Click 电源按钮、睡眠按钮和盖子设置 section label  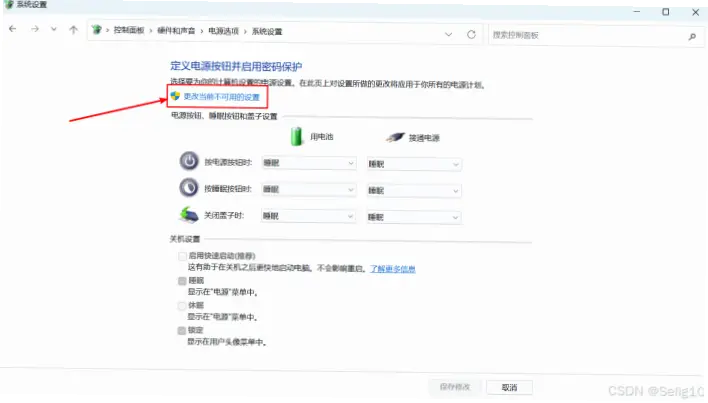click(x=224, y=116)
